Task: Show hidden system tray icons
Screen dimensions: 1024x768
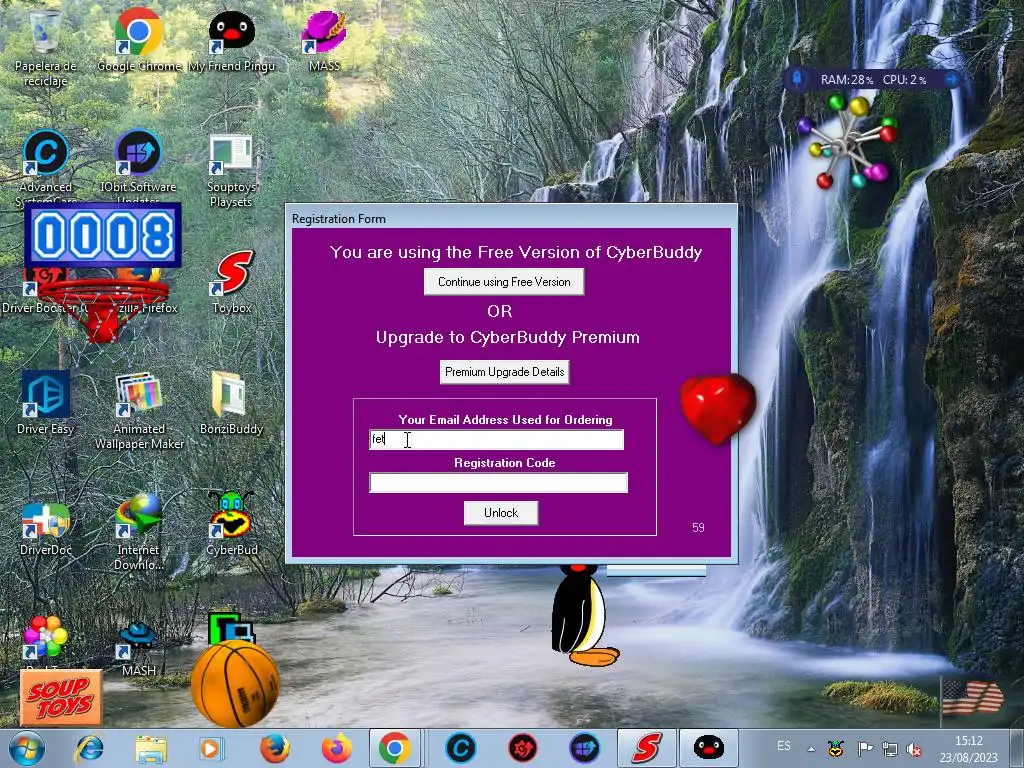Action: (x=811, y=749)
